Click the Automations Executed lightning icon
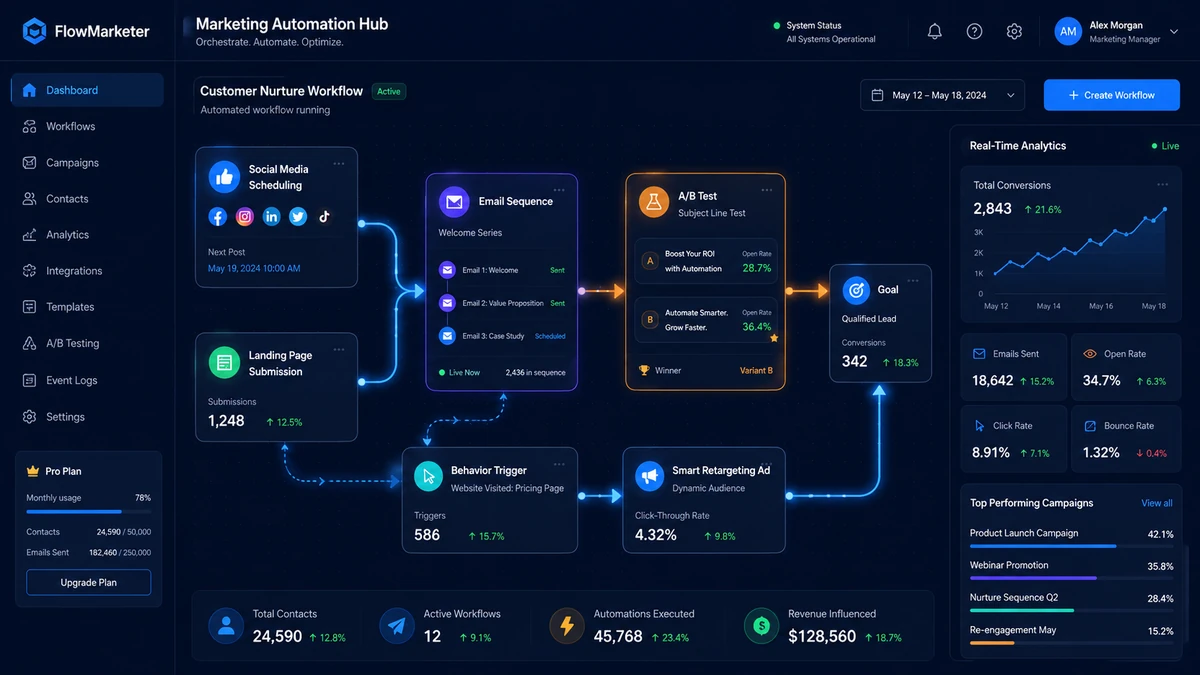The image size is (1200, 675). (x=567, y=626)
